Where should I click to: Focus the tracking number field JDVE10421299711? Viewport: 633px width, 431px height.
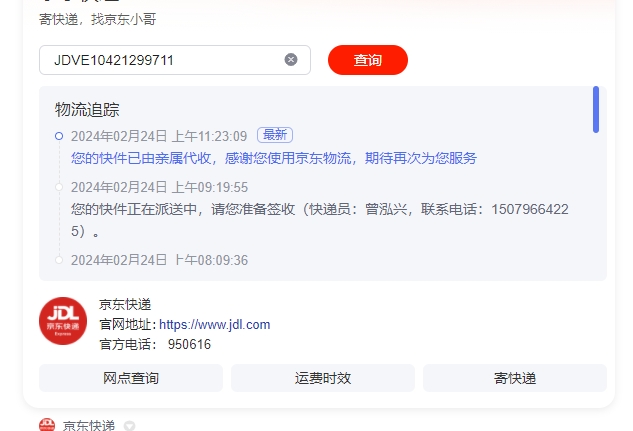coord(175,60)
